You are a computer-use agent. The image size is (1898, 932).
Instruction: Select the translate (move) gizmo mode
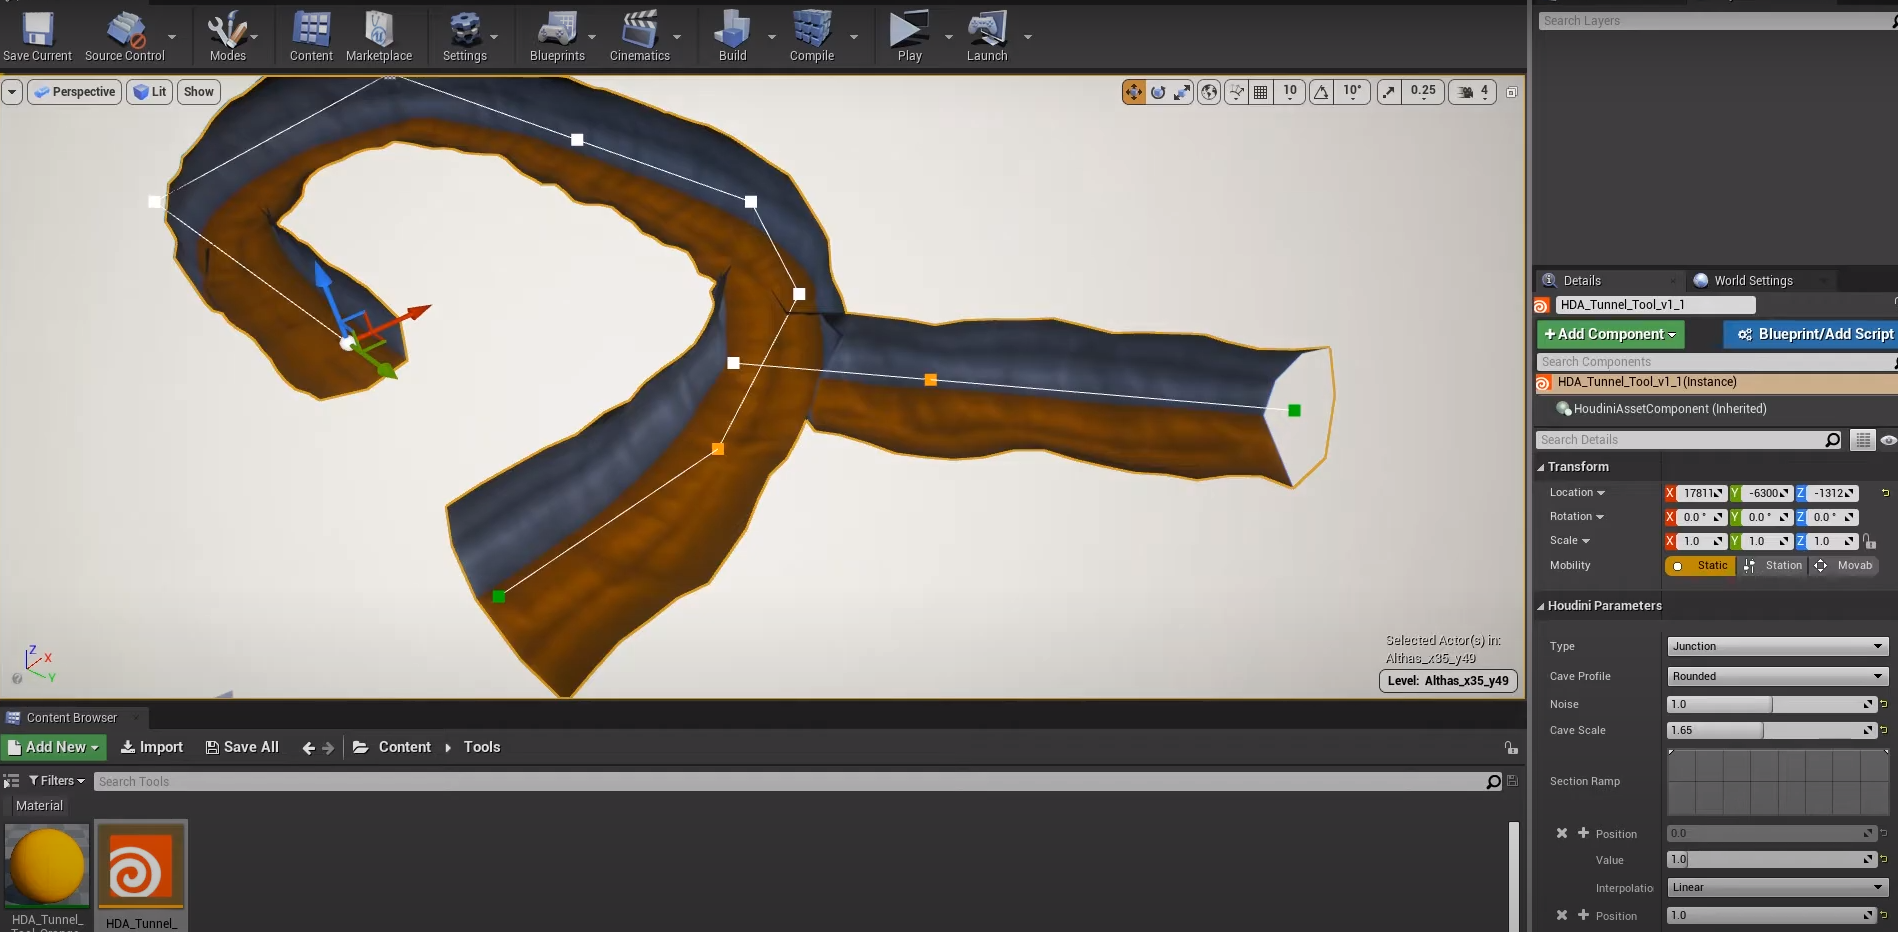1133,92
